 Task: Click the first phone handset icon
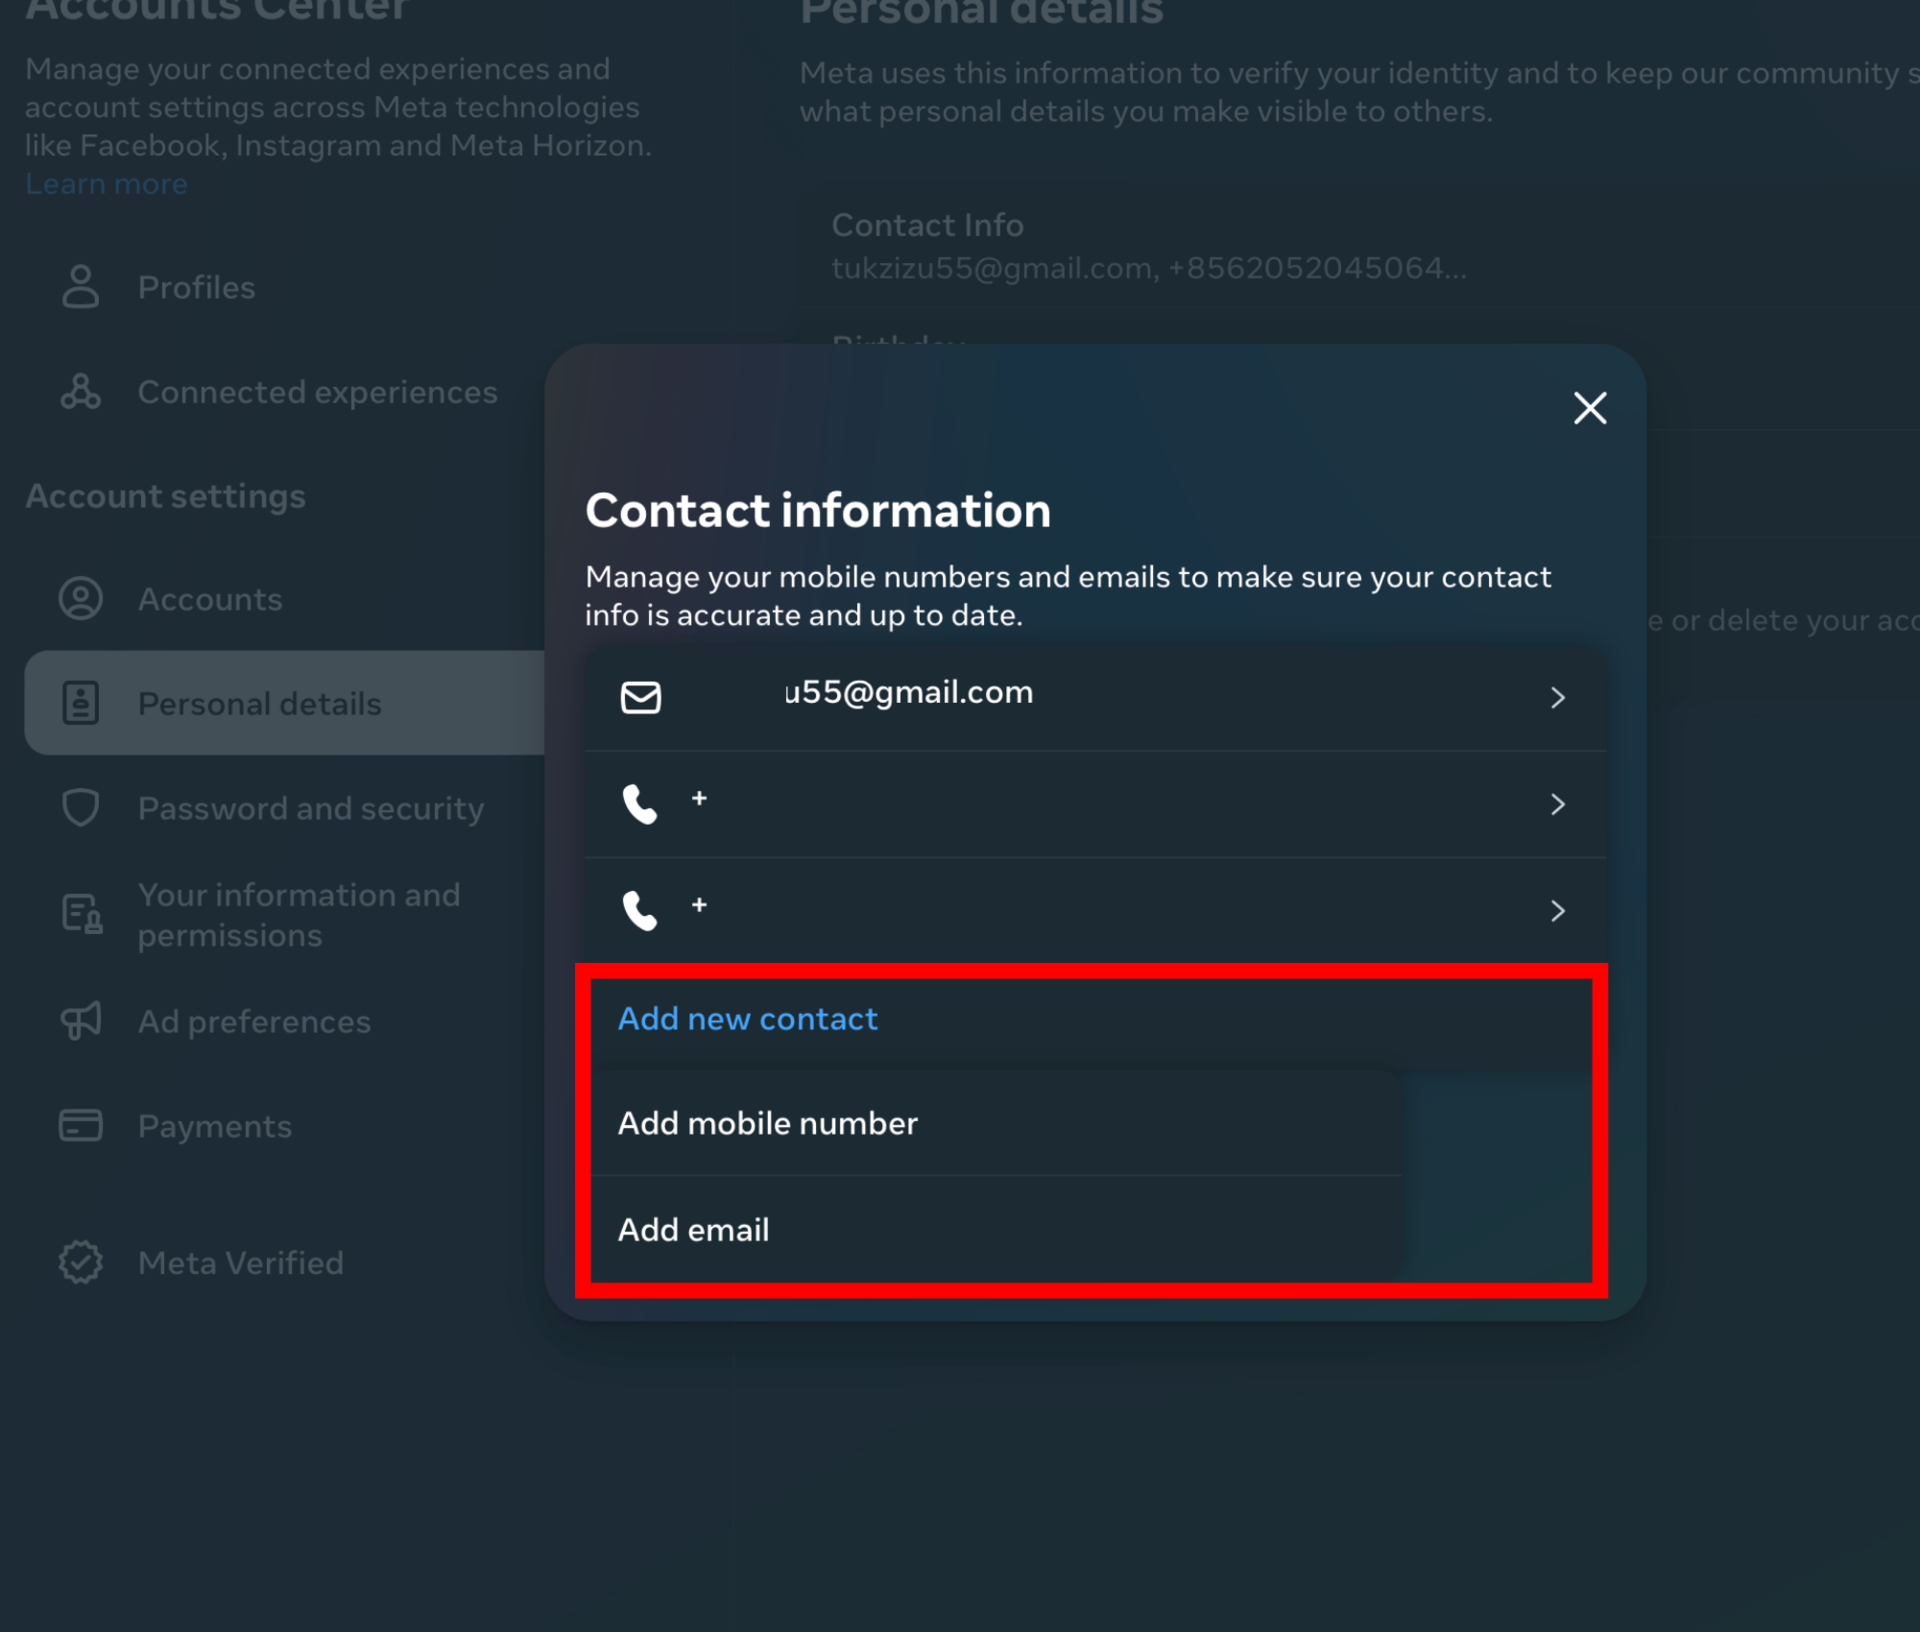click(x=640, y=803)
